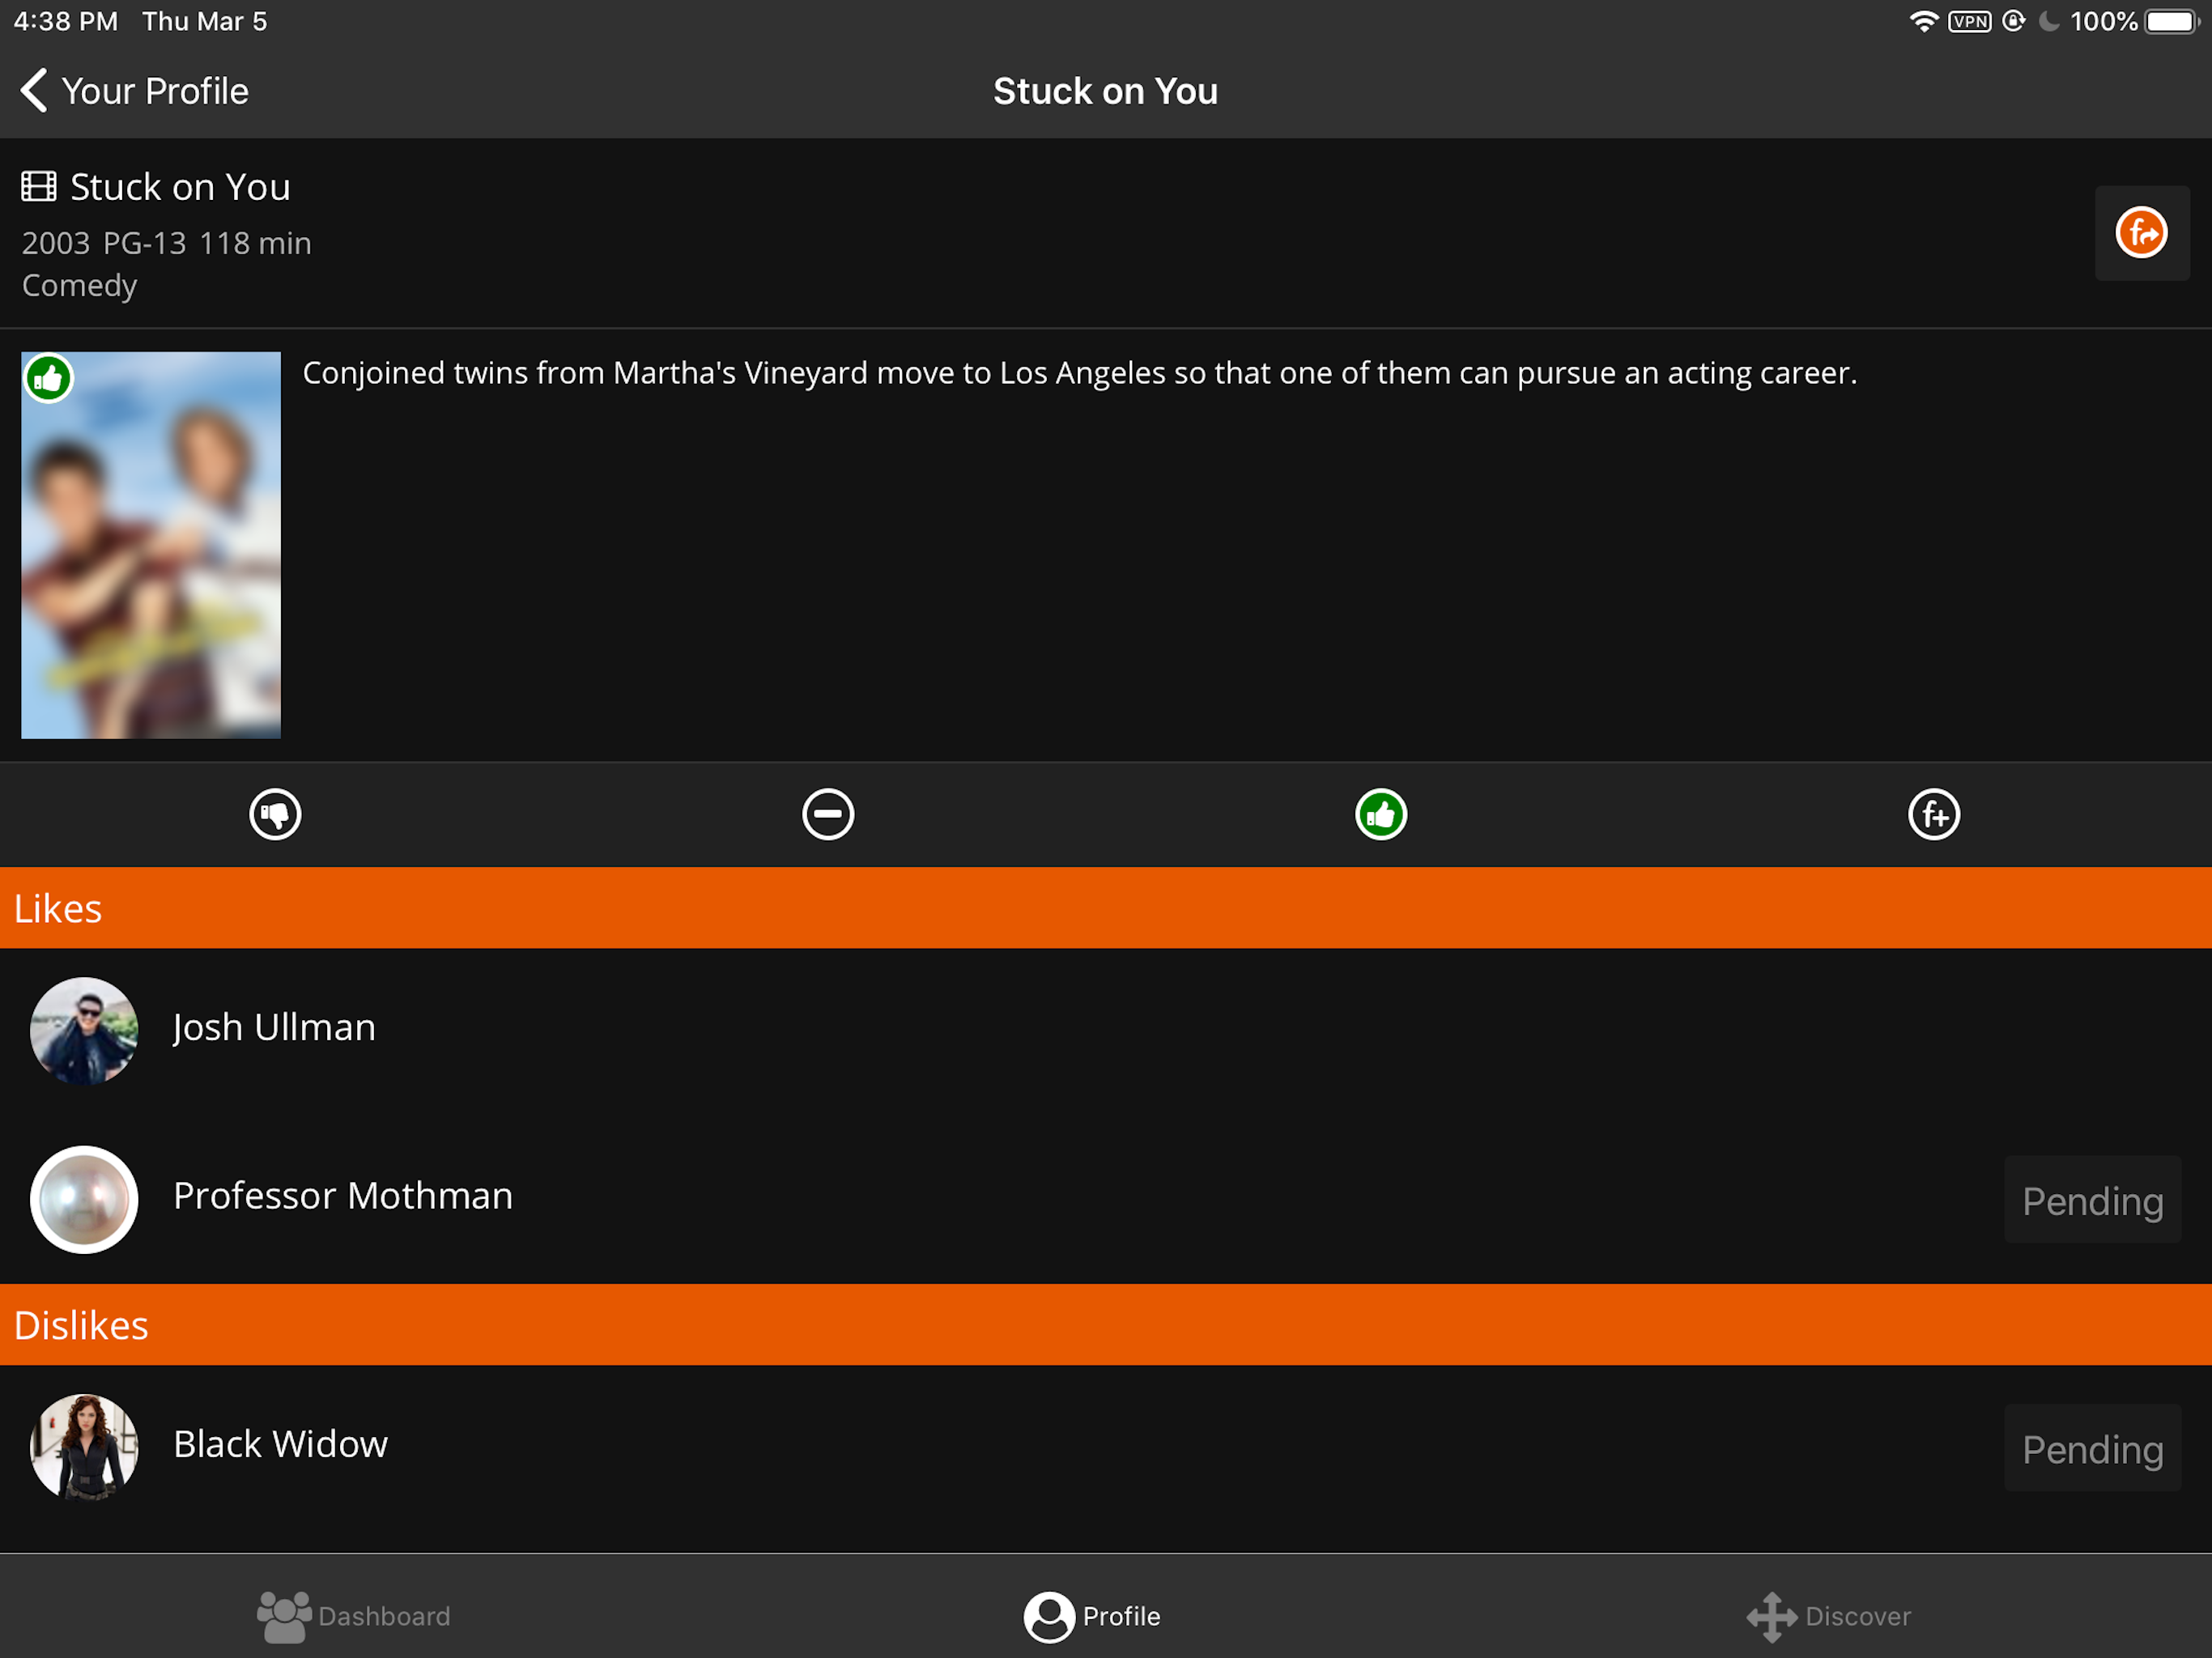Open Josh Ullman's profile picture
Image resolution: width=2212 pixels, height=1658 pixels.
point(84,1031)
